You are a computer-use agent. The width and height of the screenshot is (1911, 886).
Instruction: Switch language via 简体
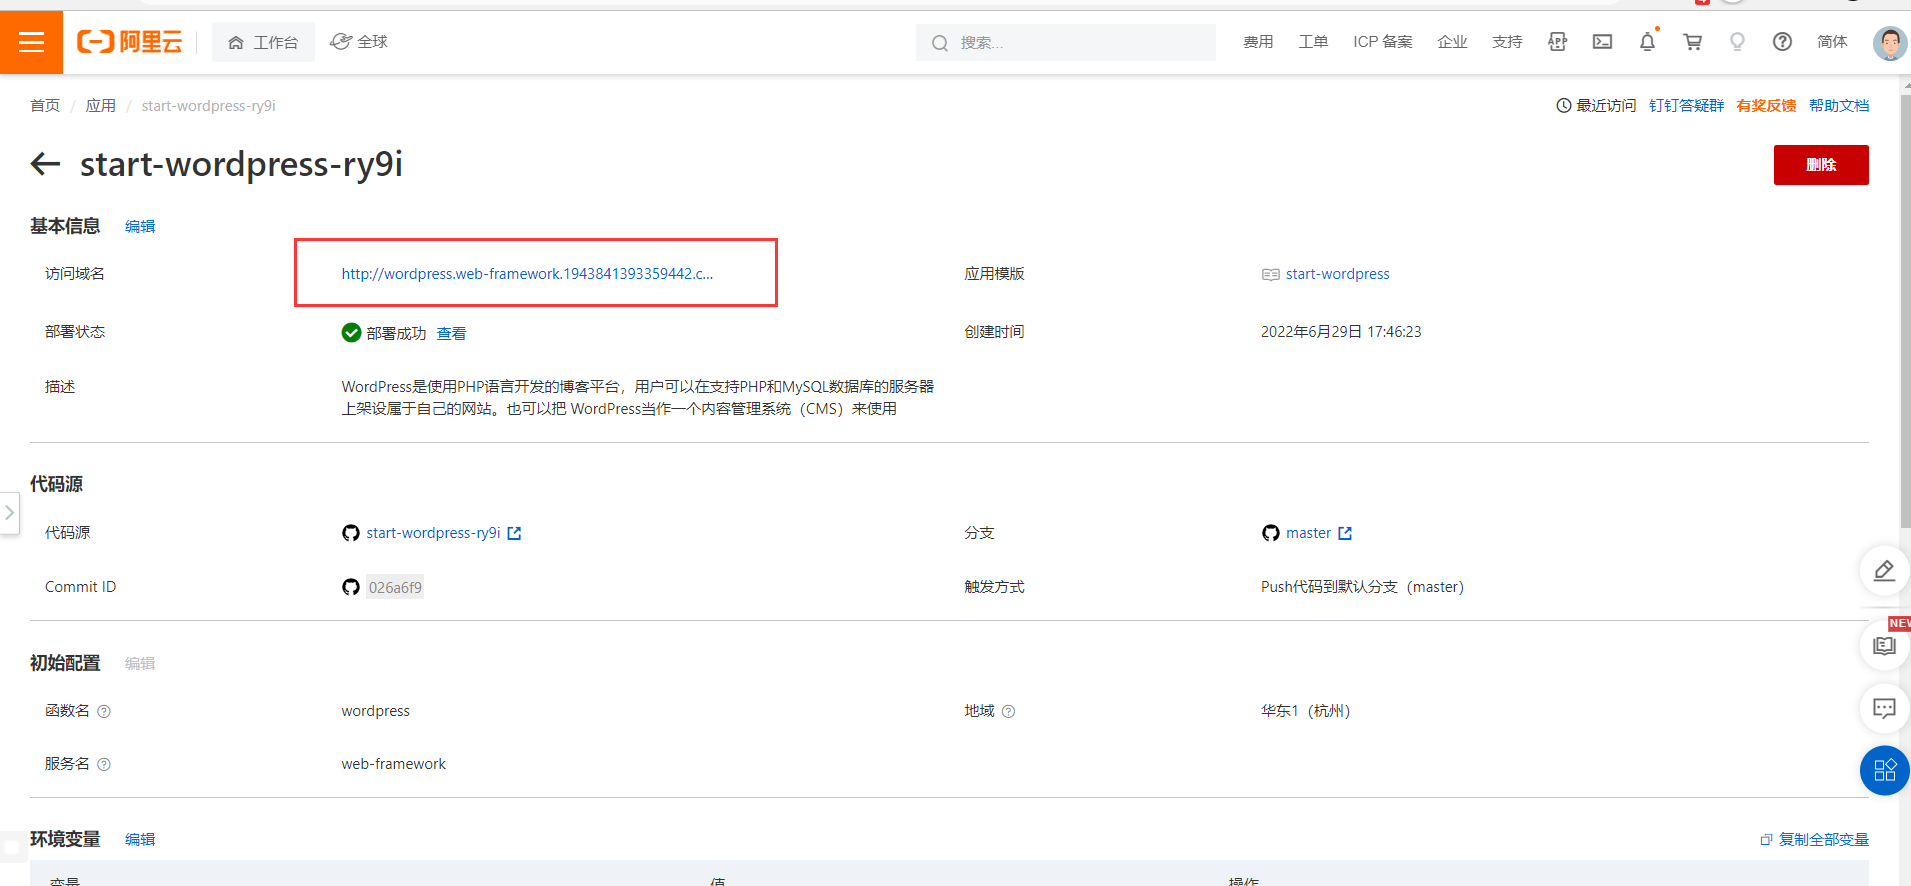[x=1832, y=42]
